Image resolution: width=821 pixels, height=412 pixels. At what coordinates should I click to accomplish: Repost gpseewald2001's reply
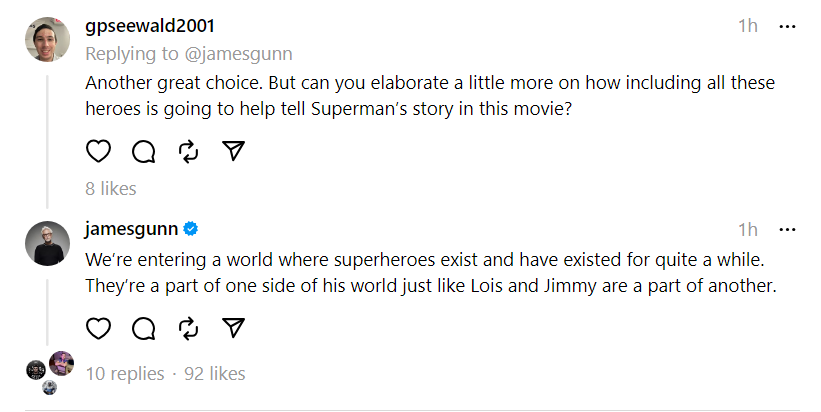click(x=188, y=151)
